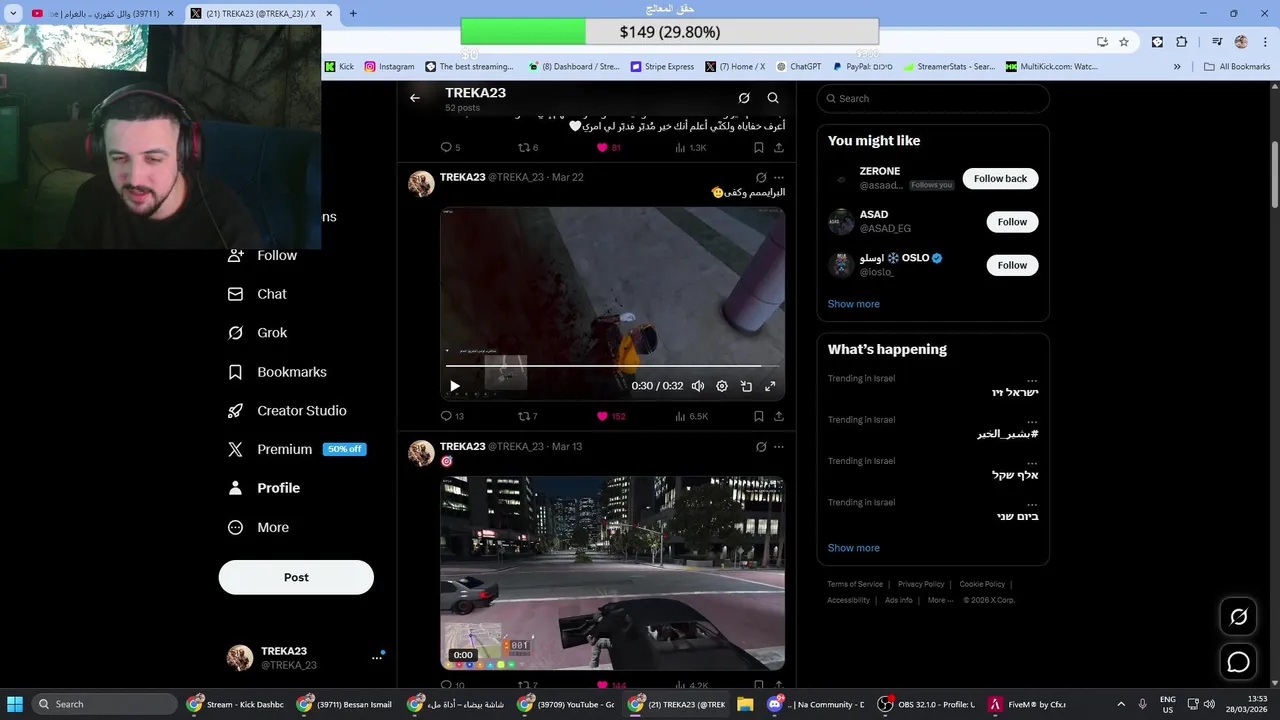Open Privacy Policy footer link

[x=921, y=584]
